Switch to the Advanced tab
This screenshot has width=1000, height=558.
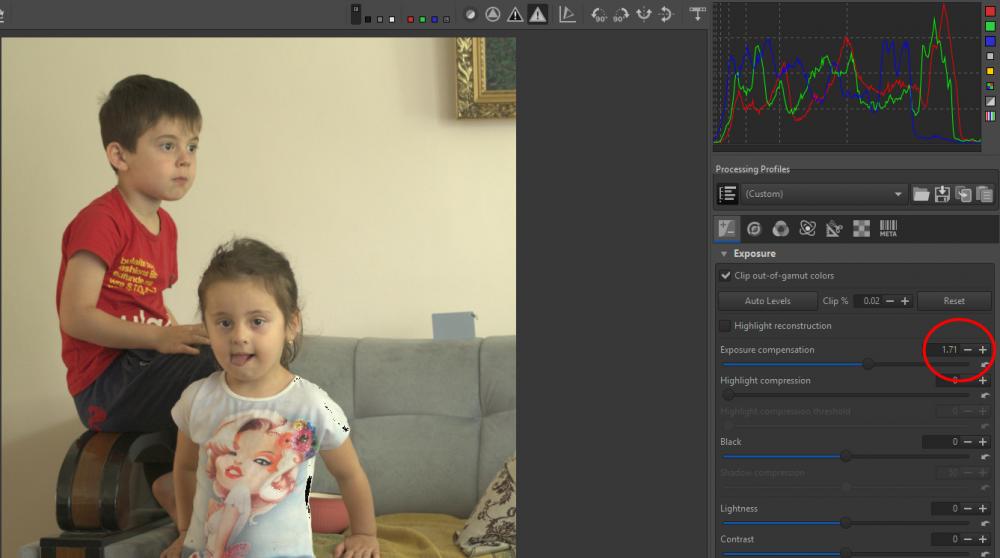pos(807,228)
